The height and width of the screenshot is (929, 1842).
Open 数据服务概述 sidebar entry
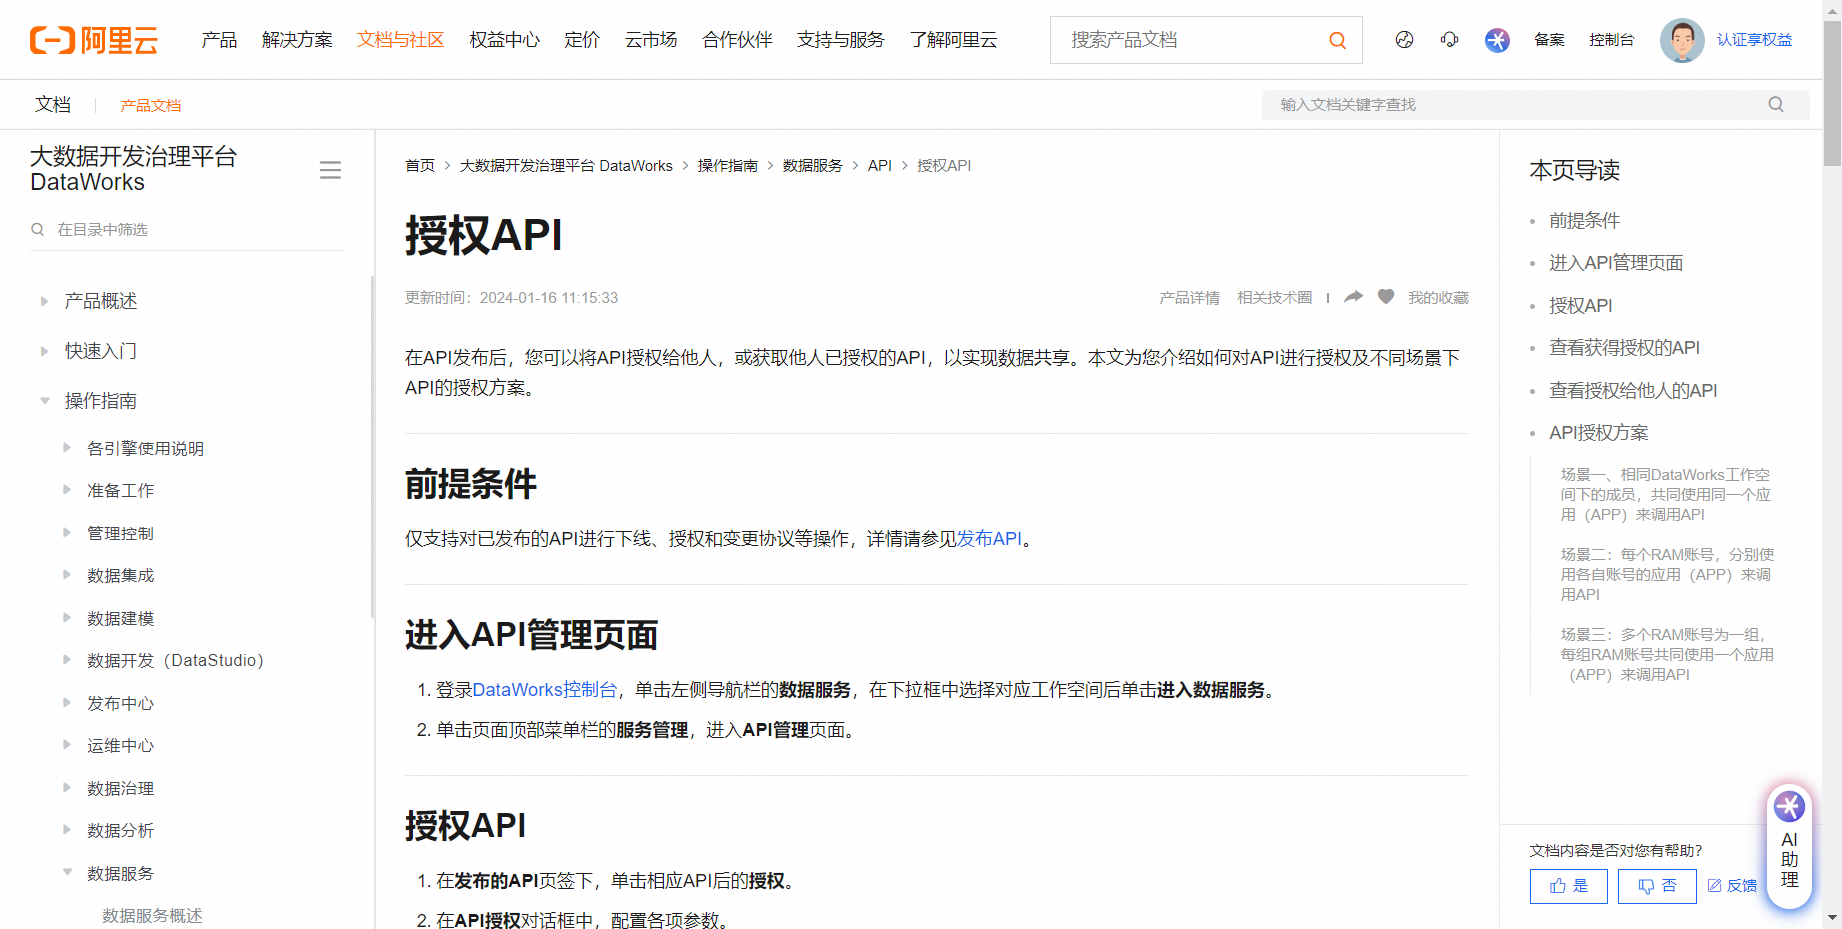152,916
